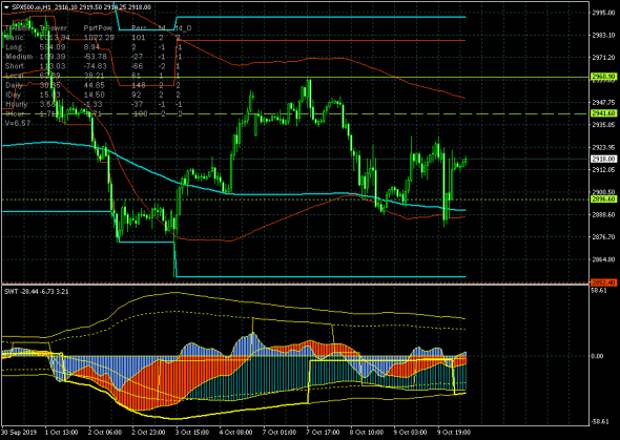Select the dashed horizontal line at 2941.60
This screenshot has width=620, height=440.
point(295,114)
